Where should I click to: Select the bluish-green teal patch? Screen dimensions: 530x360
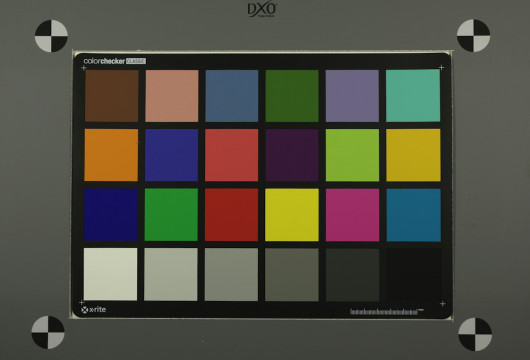click(x=413, y=96)
